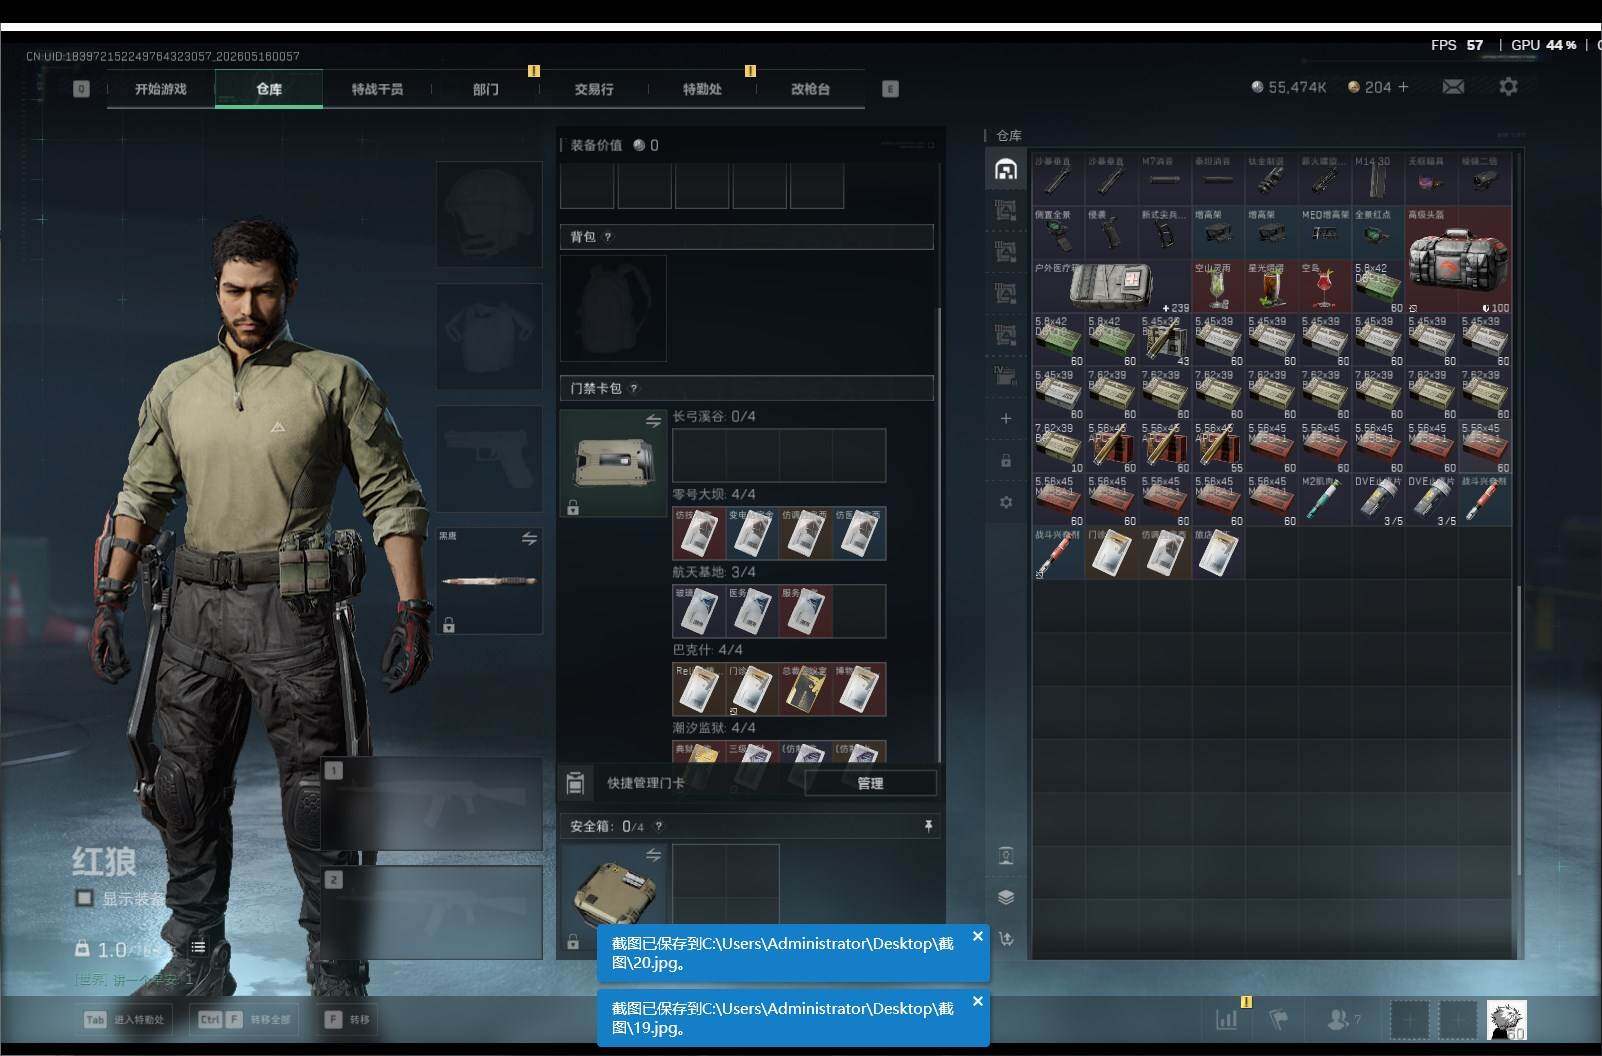Open the mail envelope icon
Image resolution: width=1602 pixels, height=1056 pixels.
coord(1453,87)
